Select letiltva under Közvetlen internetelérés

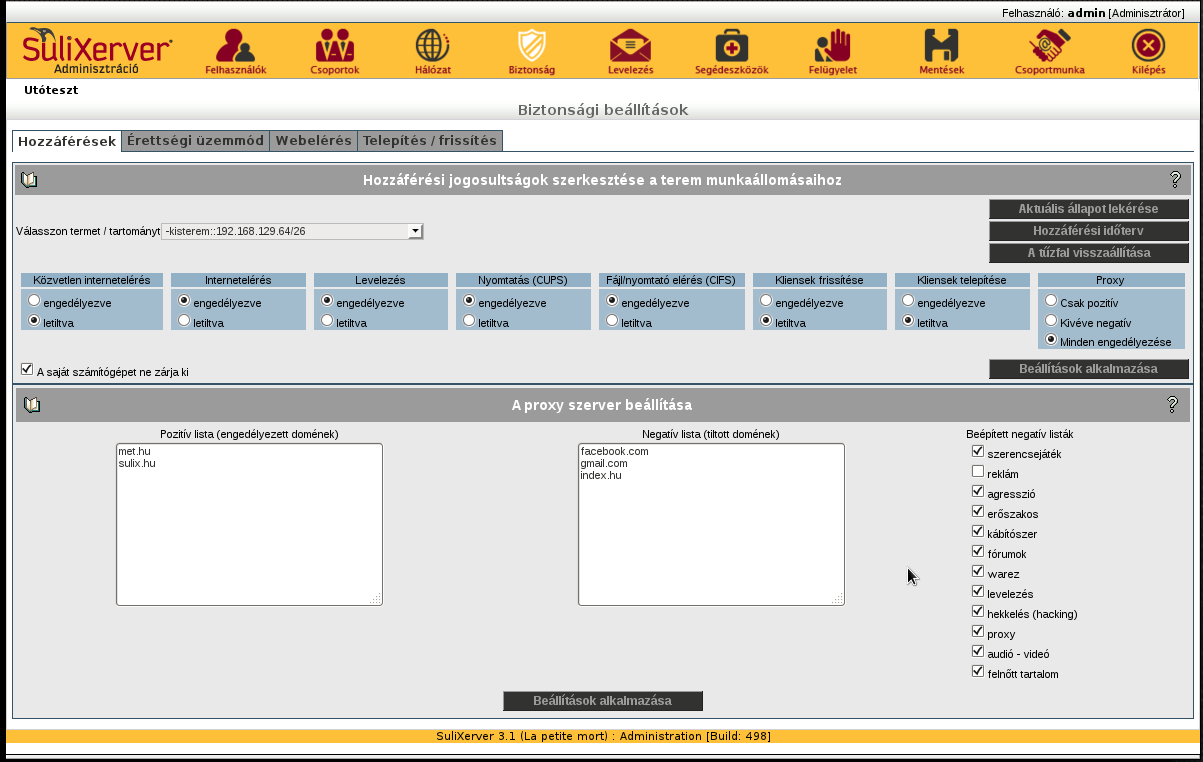click(35, 321)
